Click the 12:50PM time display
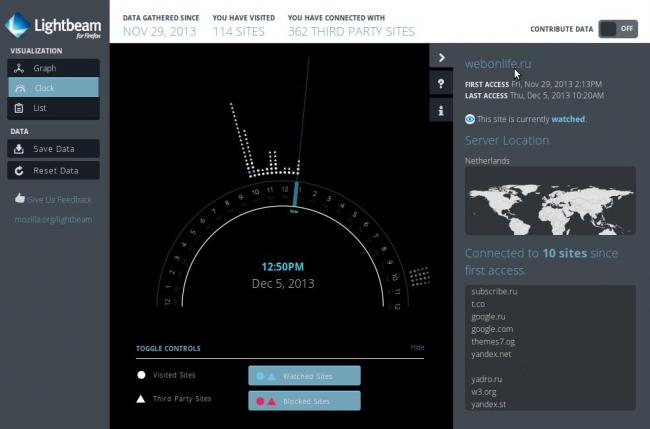650x429 pixels. [283, 267]
